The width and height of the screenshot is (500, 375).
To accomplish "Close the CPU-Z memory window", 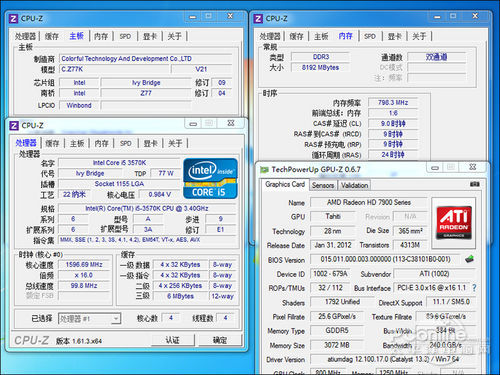I will click(475, 16).
